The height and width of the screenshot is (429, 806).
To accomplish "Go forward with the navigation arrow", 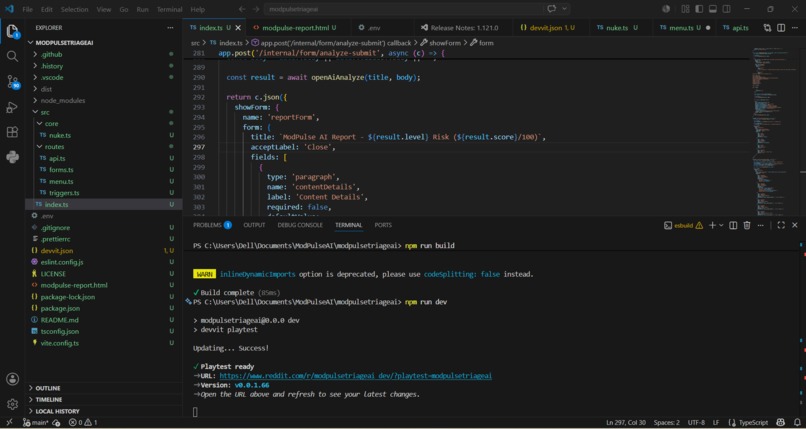I will (257, 9).
